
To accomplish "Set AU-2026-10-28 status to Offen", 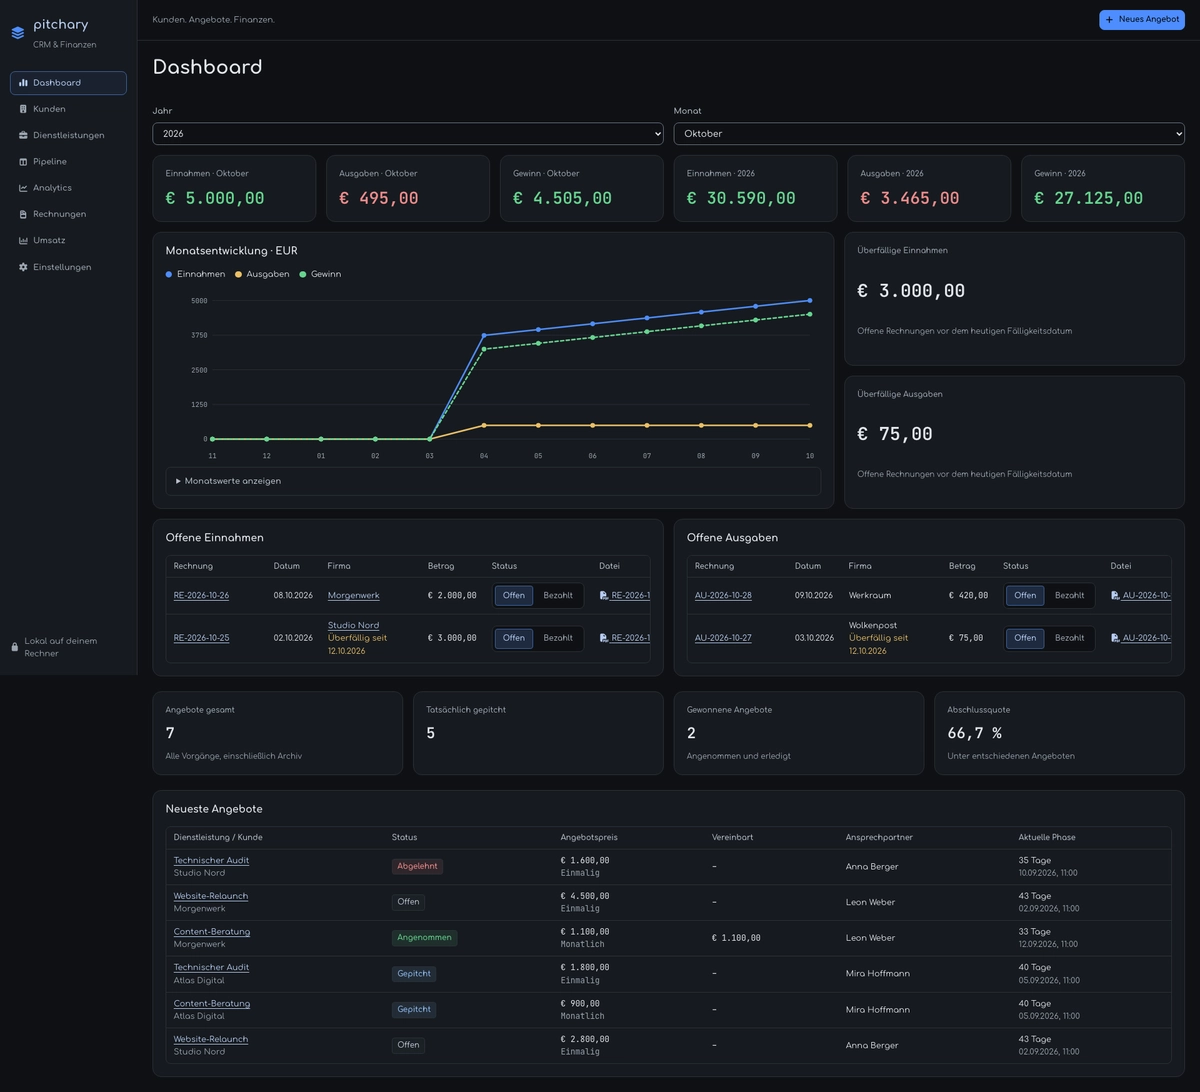I will coord(1025,596).
